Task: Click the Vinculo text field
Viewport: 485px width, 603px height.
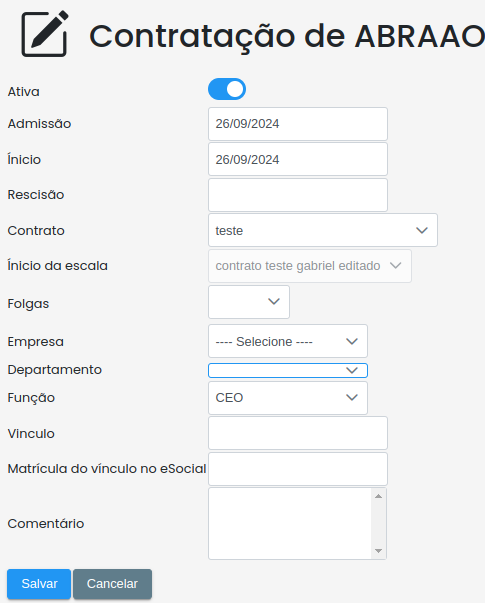Action: (x=298, y=433)
